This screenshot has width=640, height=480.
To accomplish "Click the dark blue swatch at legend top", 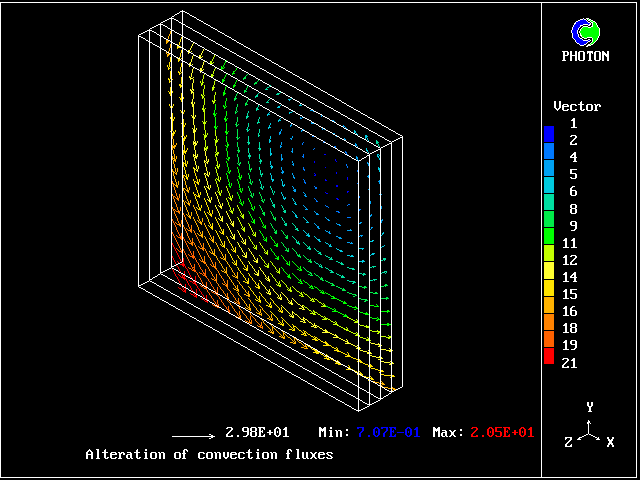I will (x=548, y=132).
